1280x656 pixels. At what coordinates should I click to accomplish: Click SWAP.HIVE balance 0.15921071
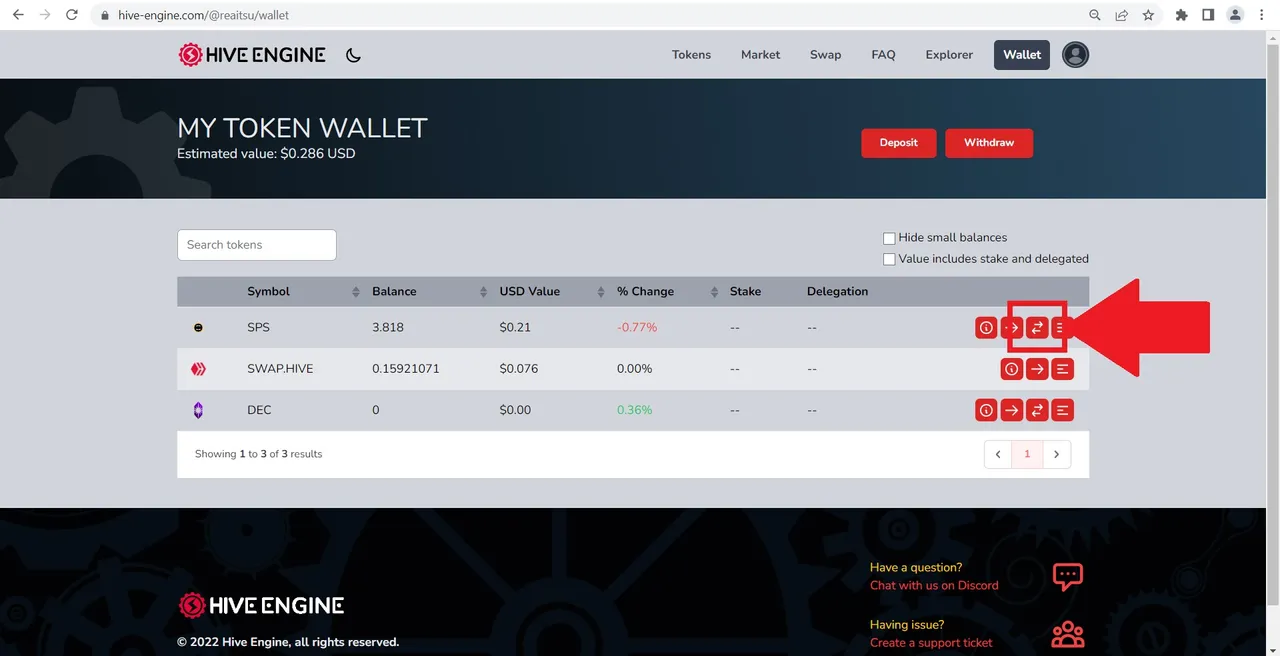(405, 369)
